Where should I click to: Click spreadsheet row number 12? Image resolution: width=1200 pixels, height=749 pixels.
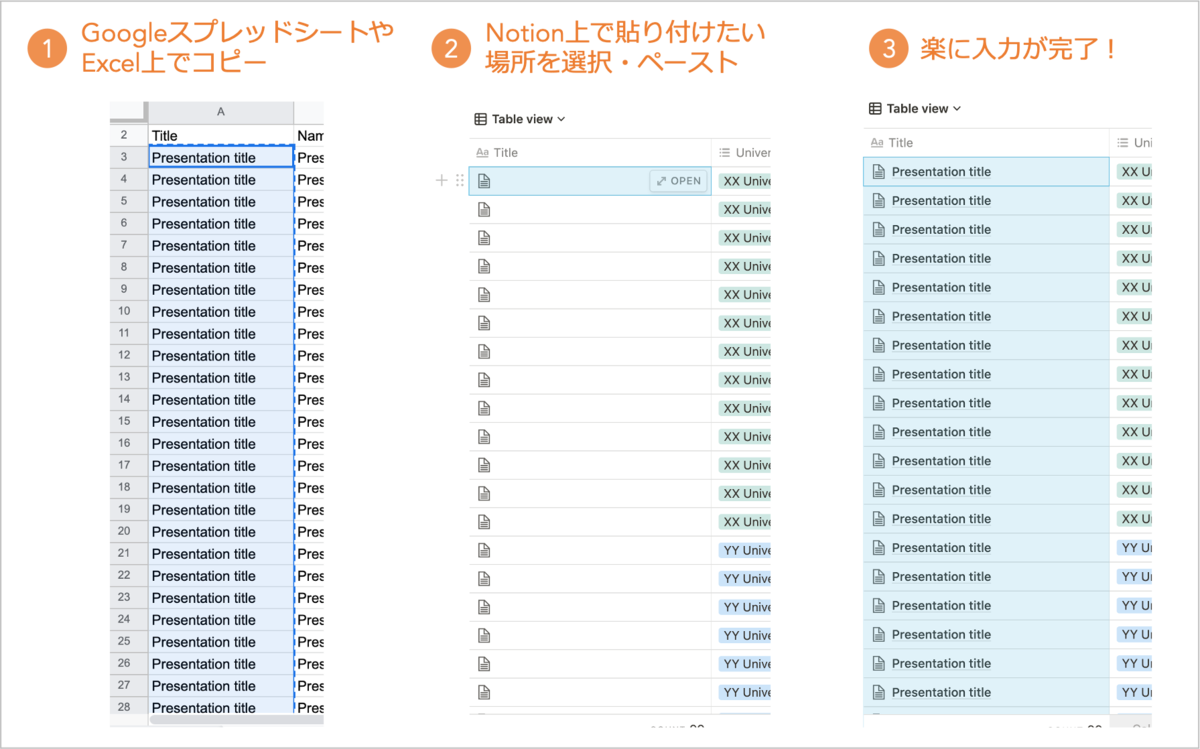point(129,355)
